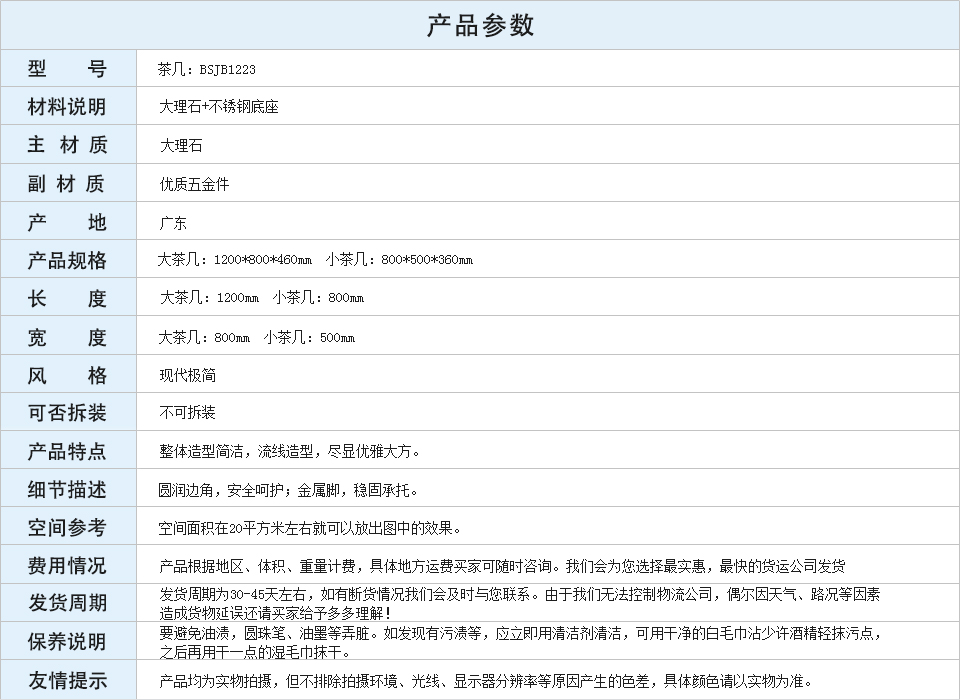Image resolution: width=960 pixels, height=700 pixels.
Task: Select the 型号 row label
Action: coord(67,69)
